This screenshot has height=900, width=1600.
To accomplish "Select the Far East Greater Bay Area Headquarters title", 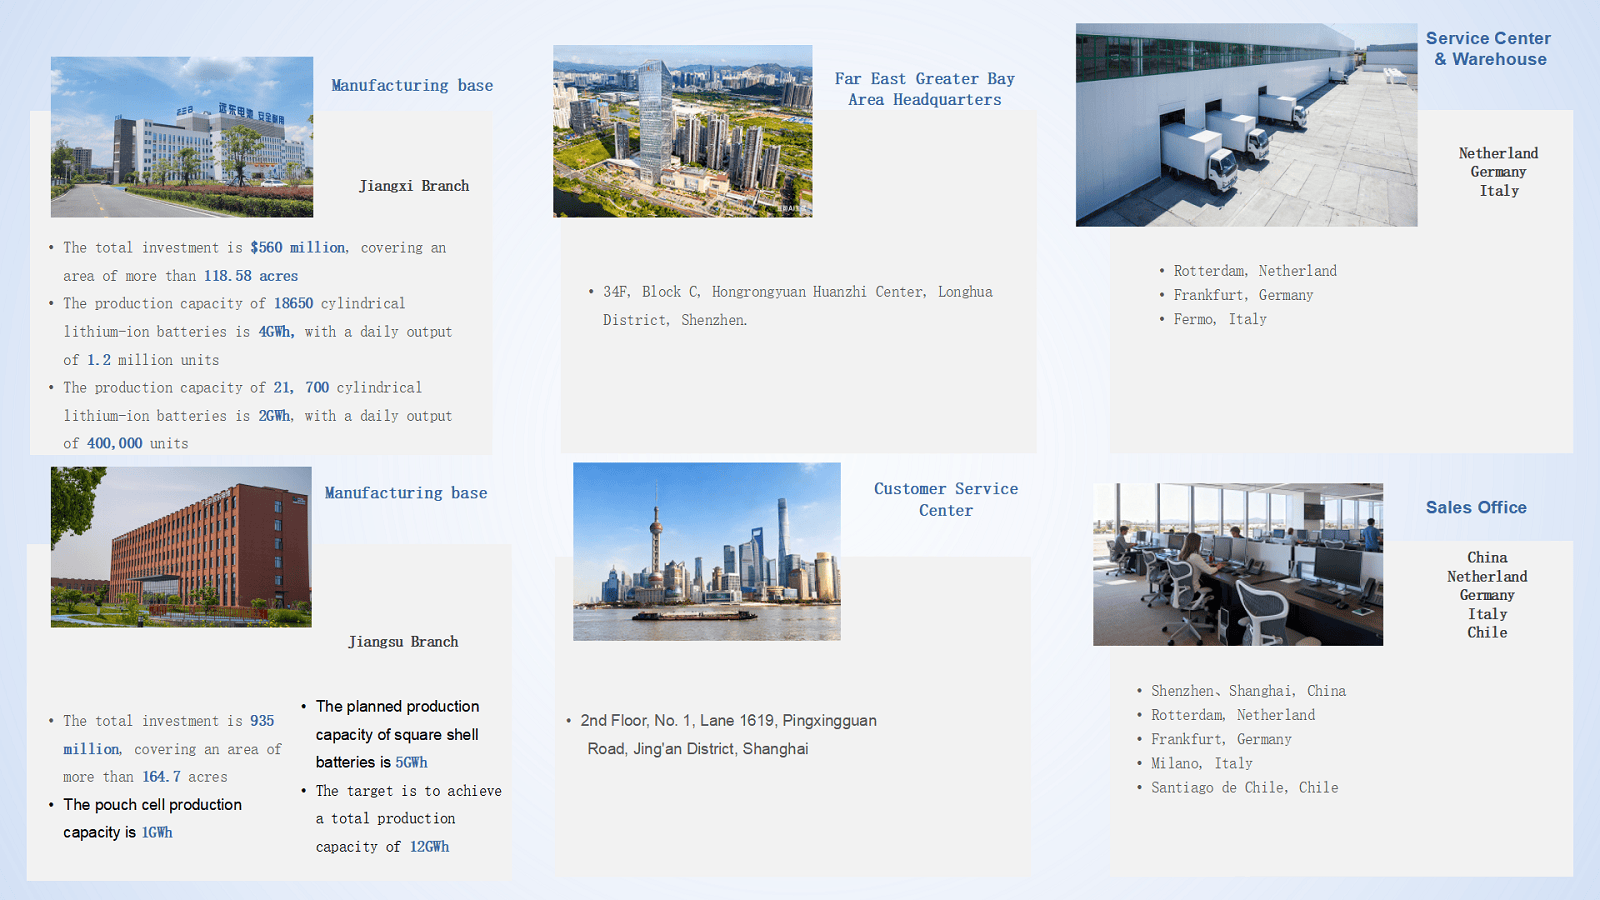I will point(924,89).
